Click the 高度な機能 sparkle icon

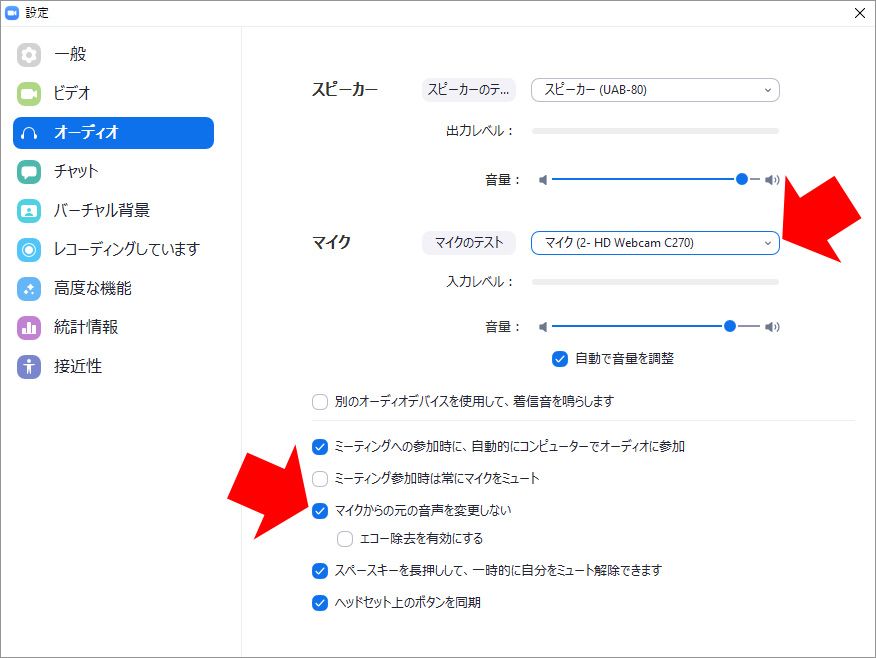pos(29,289)
